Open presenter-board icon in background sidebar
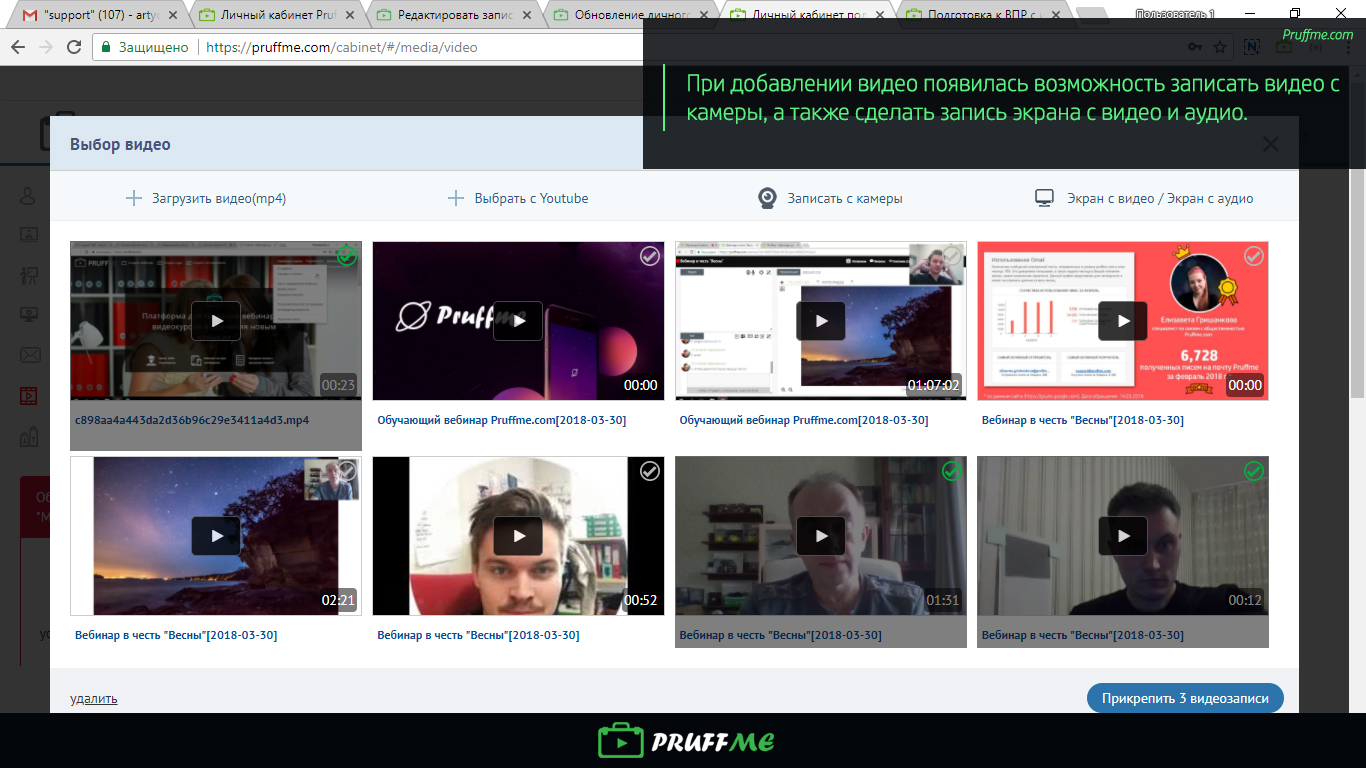The height and width of the screenshot is (768, 1366). pos(29,275)
